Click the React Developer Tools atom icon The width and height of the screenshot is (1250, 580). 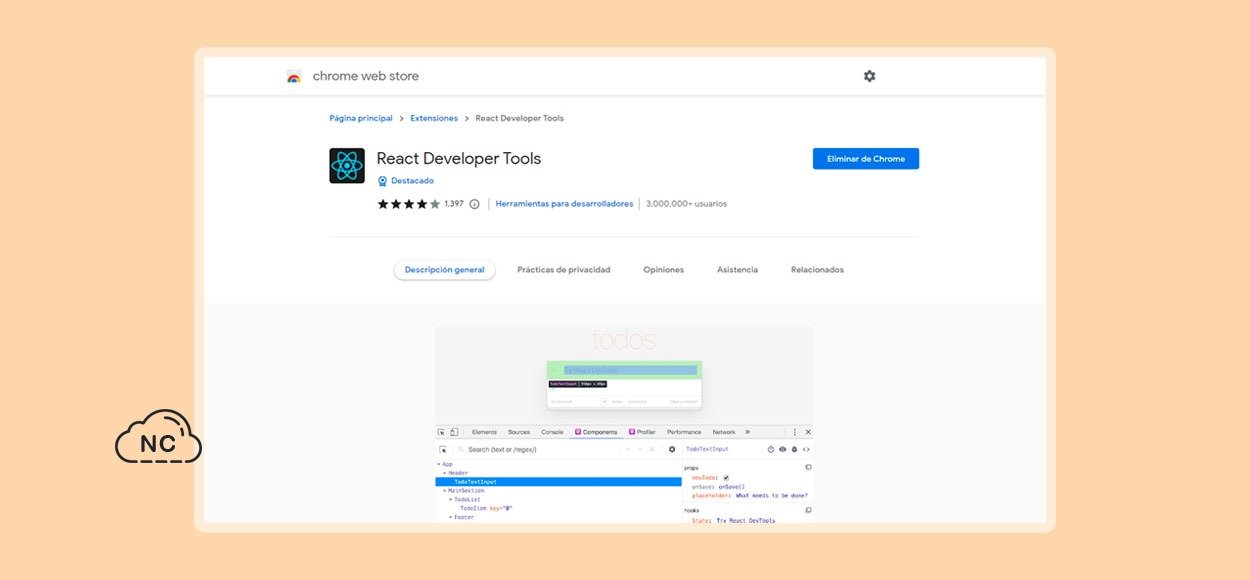(347, 166)
